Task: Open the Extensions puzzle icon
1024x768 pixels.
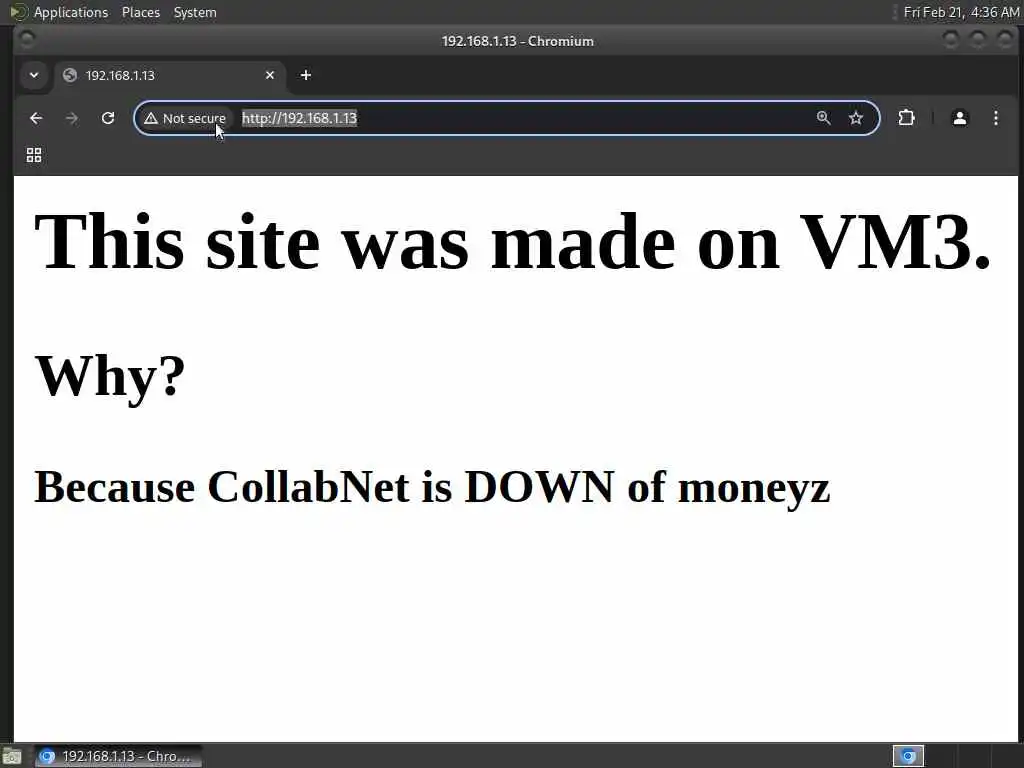Action: [906, 118]
